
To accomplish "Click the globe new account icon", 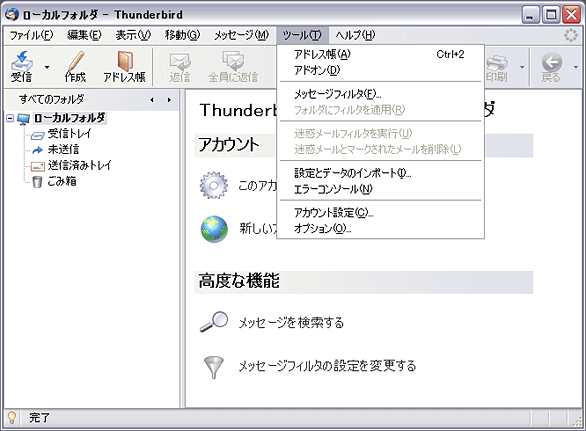I will (214, 229).
